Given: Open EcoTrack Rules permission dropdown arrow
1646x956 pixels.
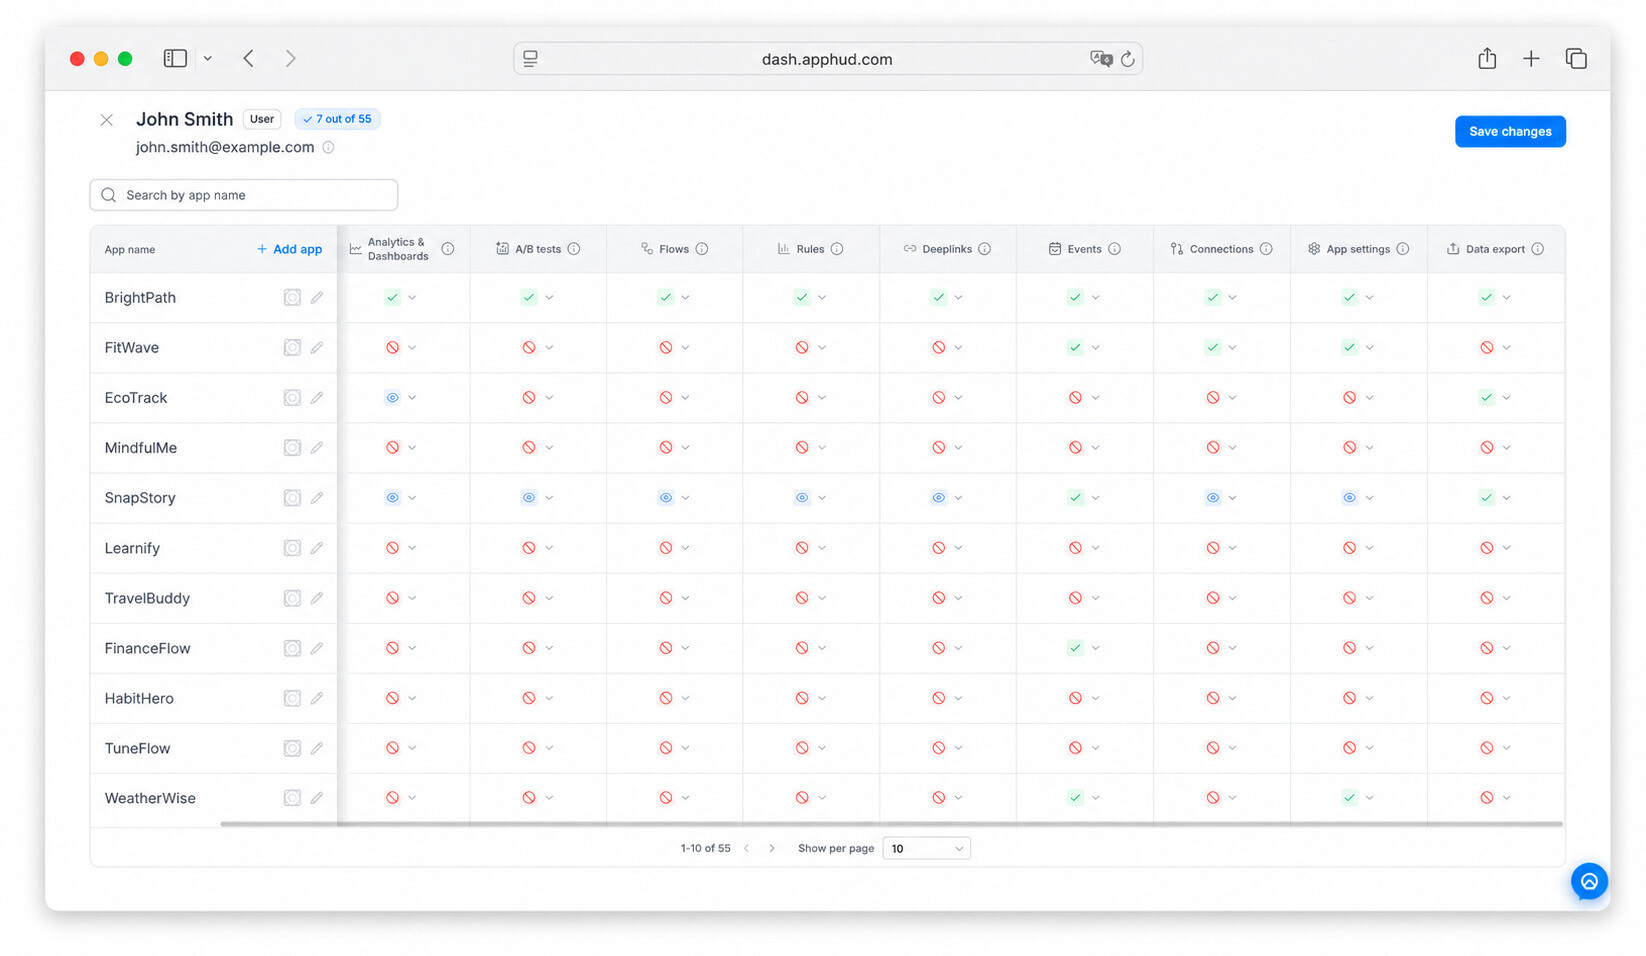Looking at the screenshot, I should coord(822,398).
